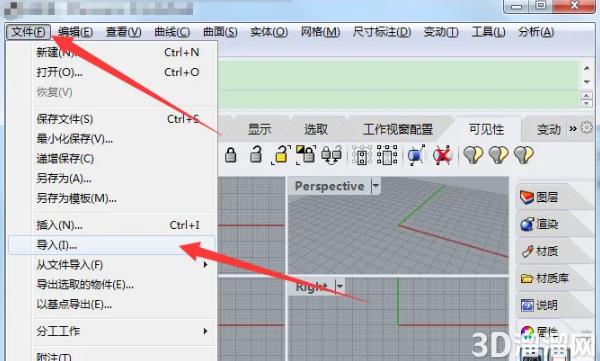Open the 编辑(E) menu
Image resolution: width=600 pixels, height=361 pixels.
click(75, 32)
